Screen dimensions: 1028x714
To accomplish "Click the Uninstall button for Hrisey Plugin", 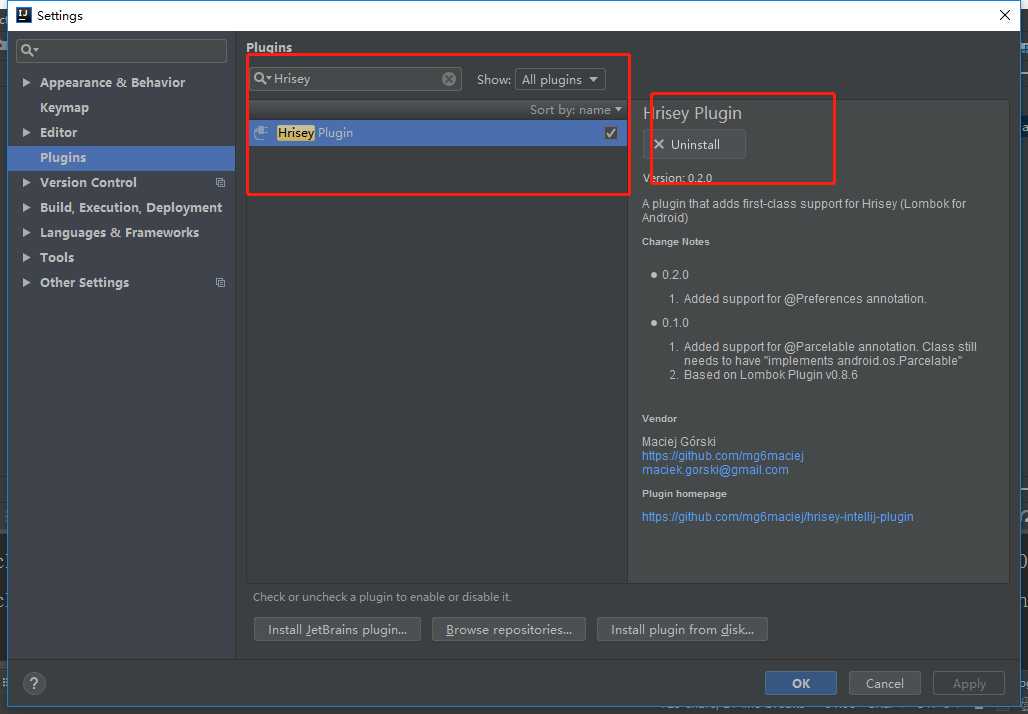I will [x=694, y=144].
